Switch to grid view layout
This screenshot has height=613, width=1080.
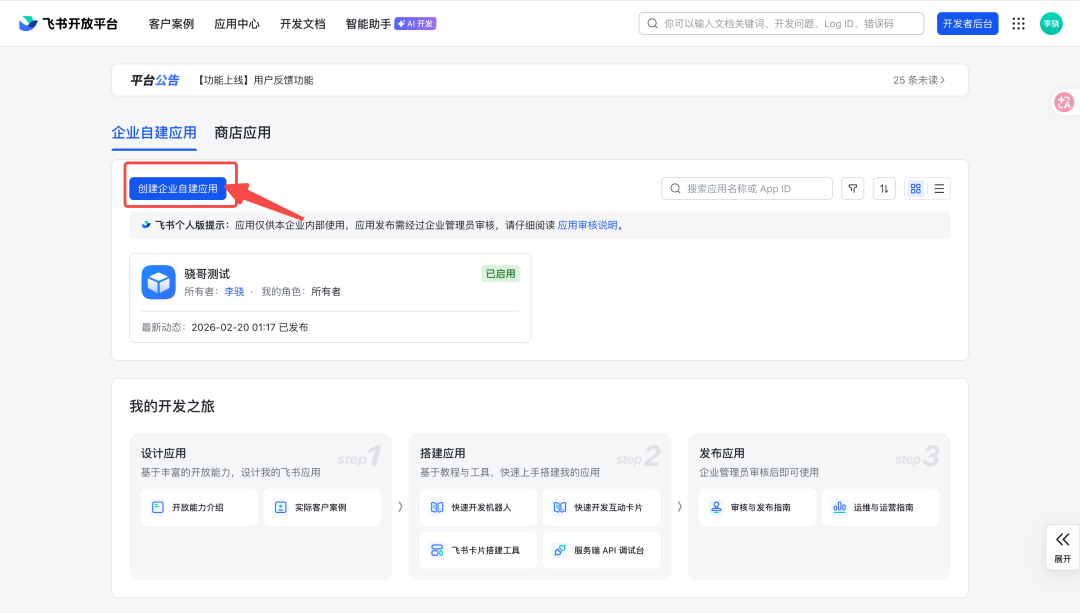coord(914,188)
